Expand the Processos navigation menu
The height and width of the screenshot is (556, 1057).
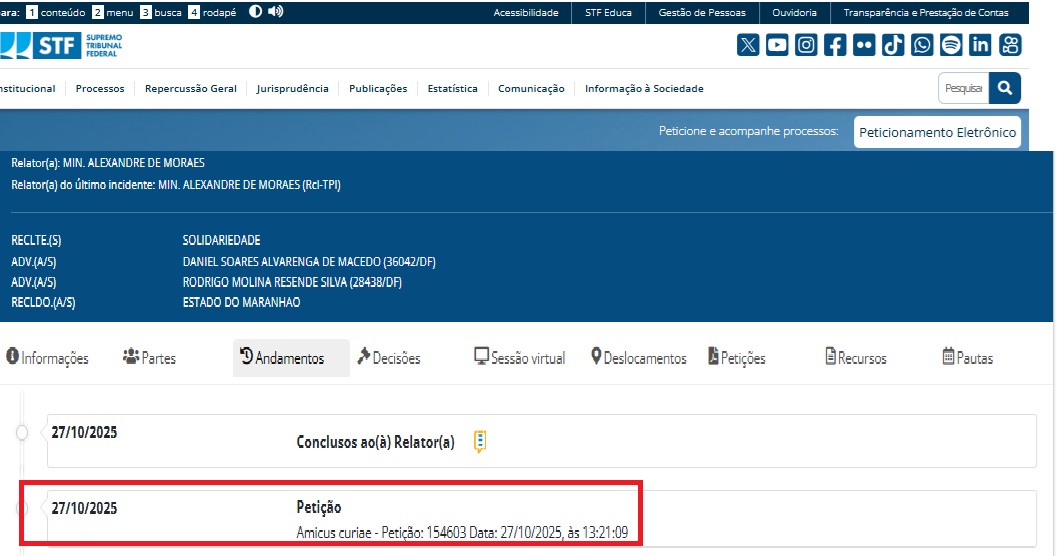pos(100,89)
